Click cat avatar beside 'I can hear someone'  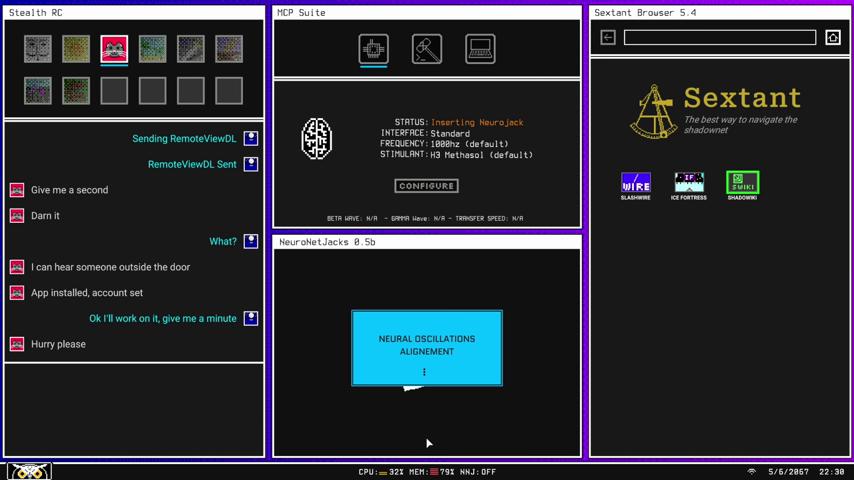(x=17, y=267)
